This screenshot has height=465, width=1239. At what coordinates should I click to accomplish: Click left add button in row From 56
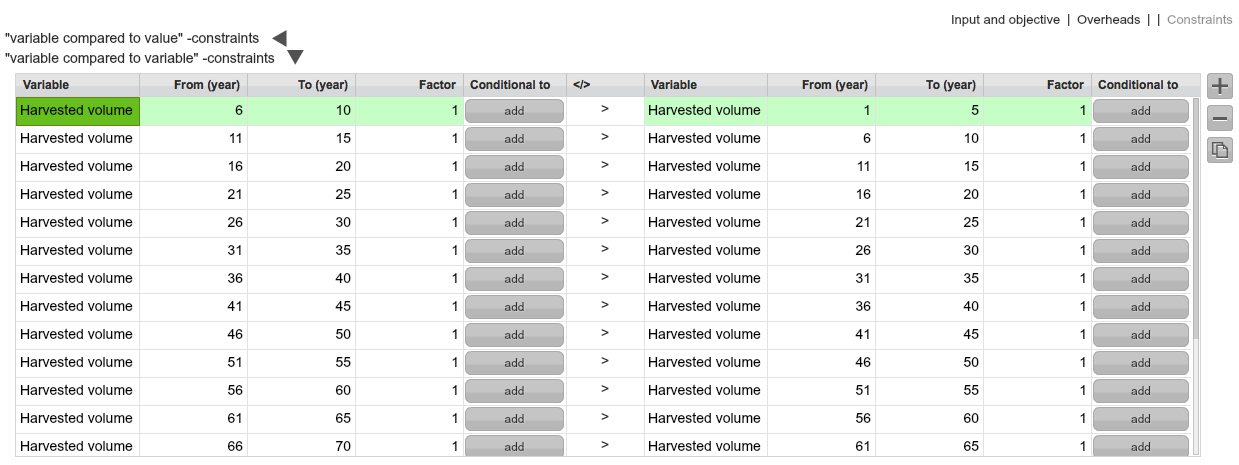pyautogui.click(x=514, y=391)
